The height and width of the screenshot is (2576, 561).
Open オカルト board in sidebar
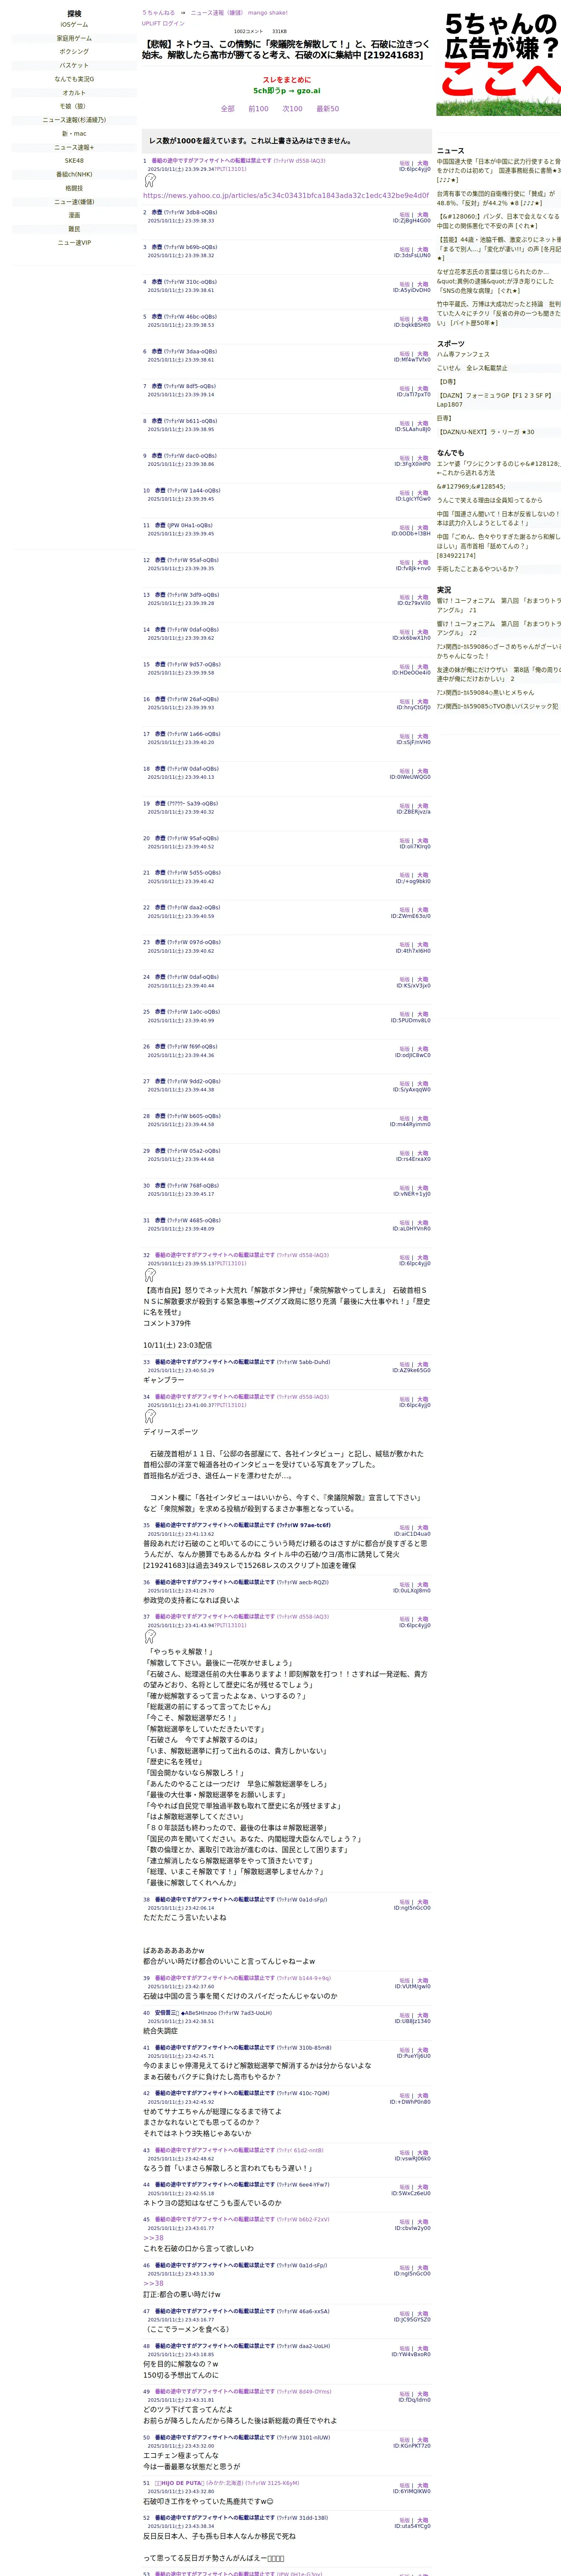74,93
